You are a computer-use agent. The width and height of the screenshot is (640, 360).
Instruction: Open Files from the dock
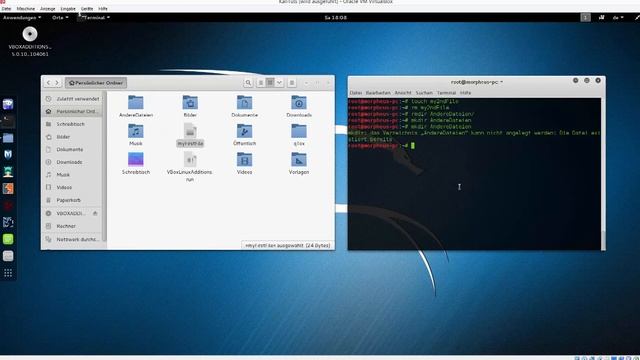[8, 138]
